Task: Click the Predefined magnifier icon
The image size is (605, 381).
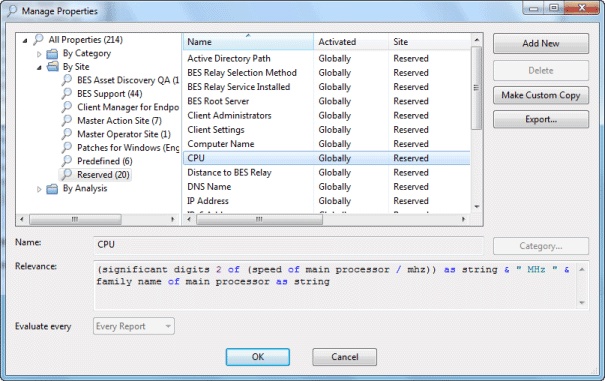Action: pyautogui.click(x=67, y=161)
